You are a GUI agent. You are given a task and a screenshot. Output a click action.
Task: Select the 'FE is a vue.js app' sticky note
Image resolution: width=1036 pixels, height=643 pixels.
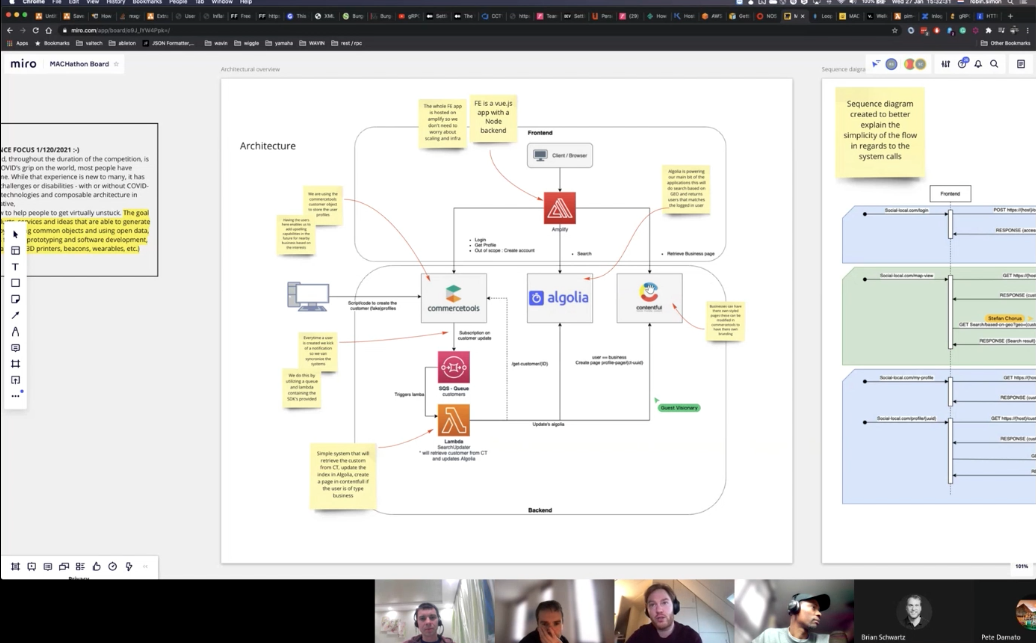pos(494,118)
